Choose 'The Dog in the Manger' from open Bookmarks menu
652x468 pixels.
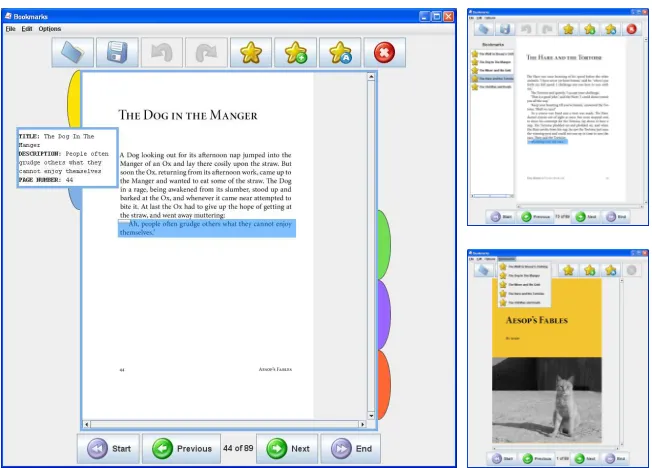pyautogui.click(x=524, y=275)
